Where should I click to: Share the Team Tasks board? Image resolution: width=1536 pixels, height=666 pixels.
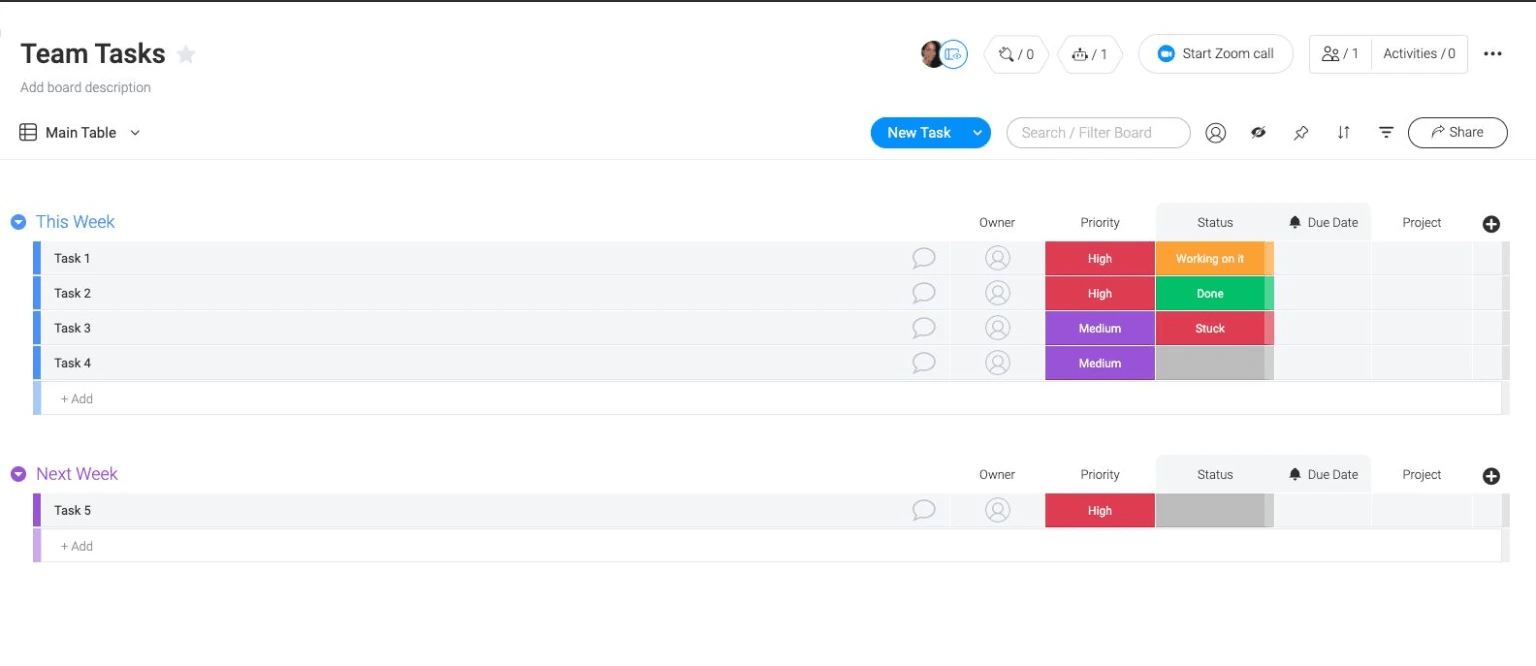(1457, 132)
